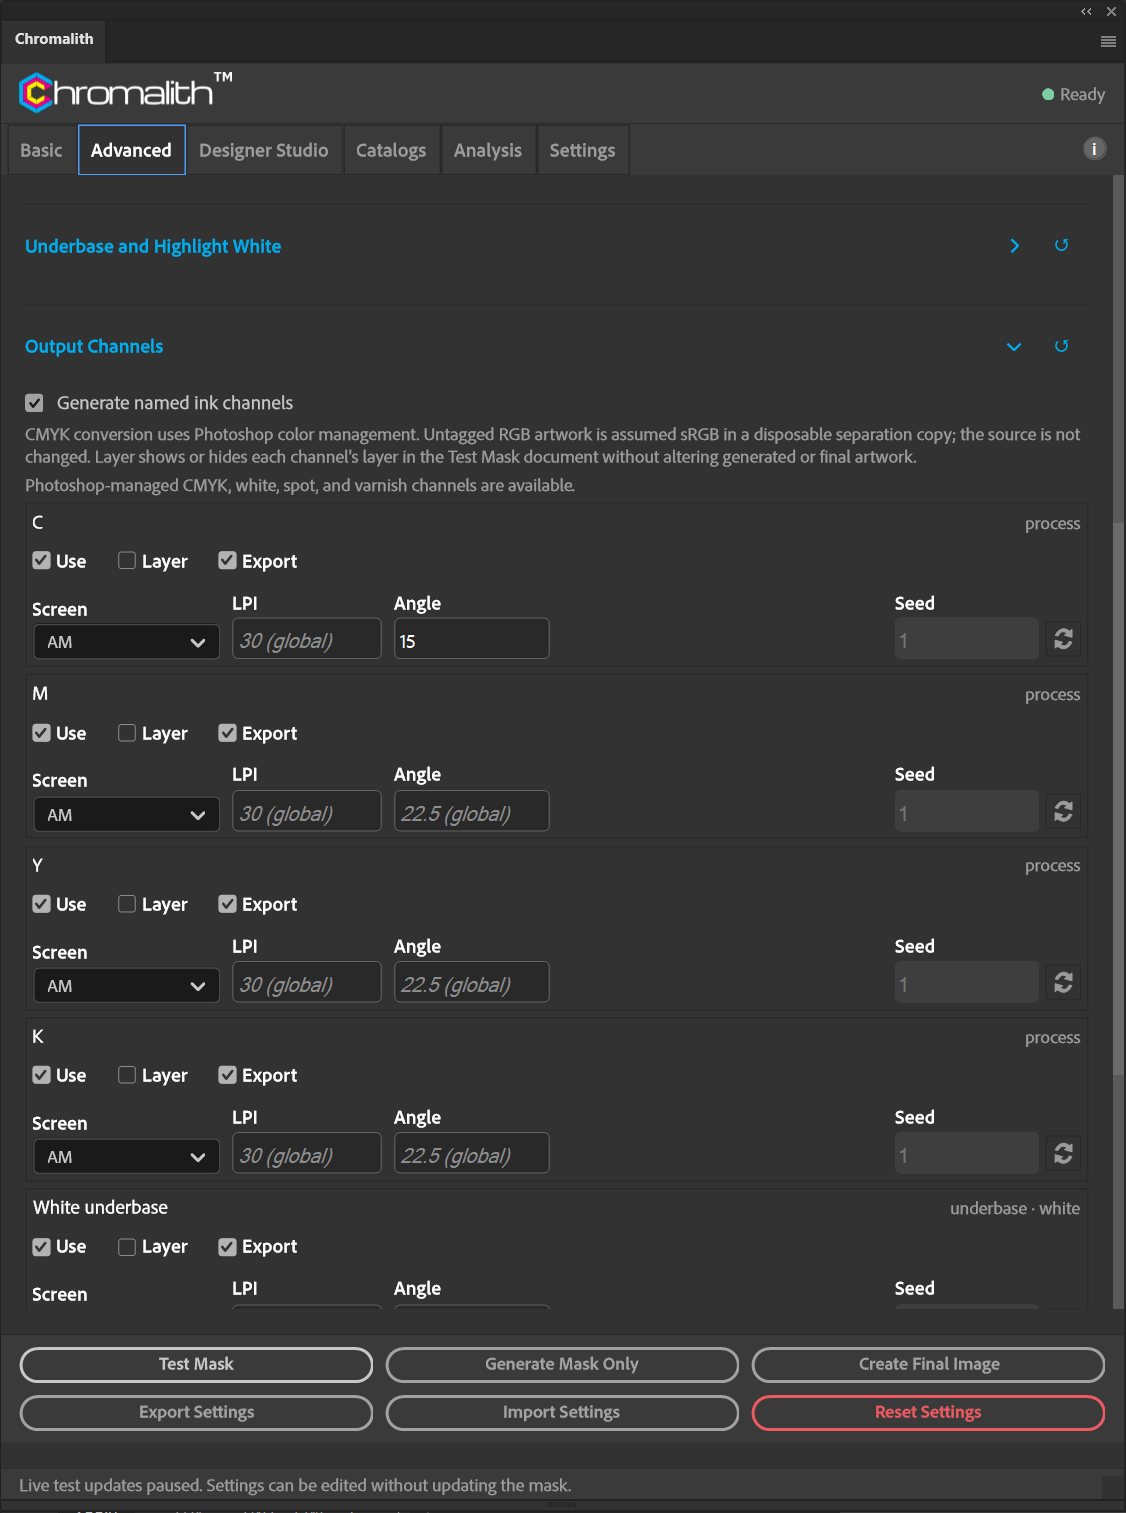Enable Layer for channel K
The width and height of the screenshot is (1126, 1513).
[x=127, y=1075]
